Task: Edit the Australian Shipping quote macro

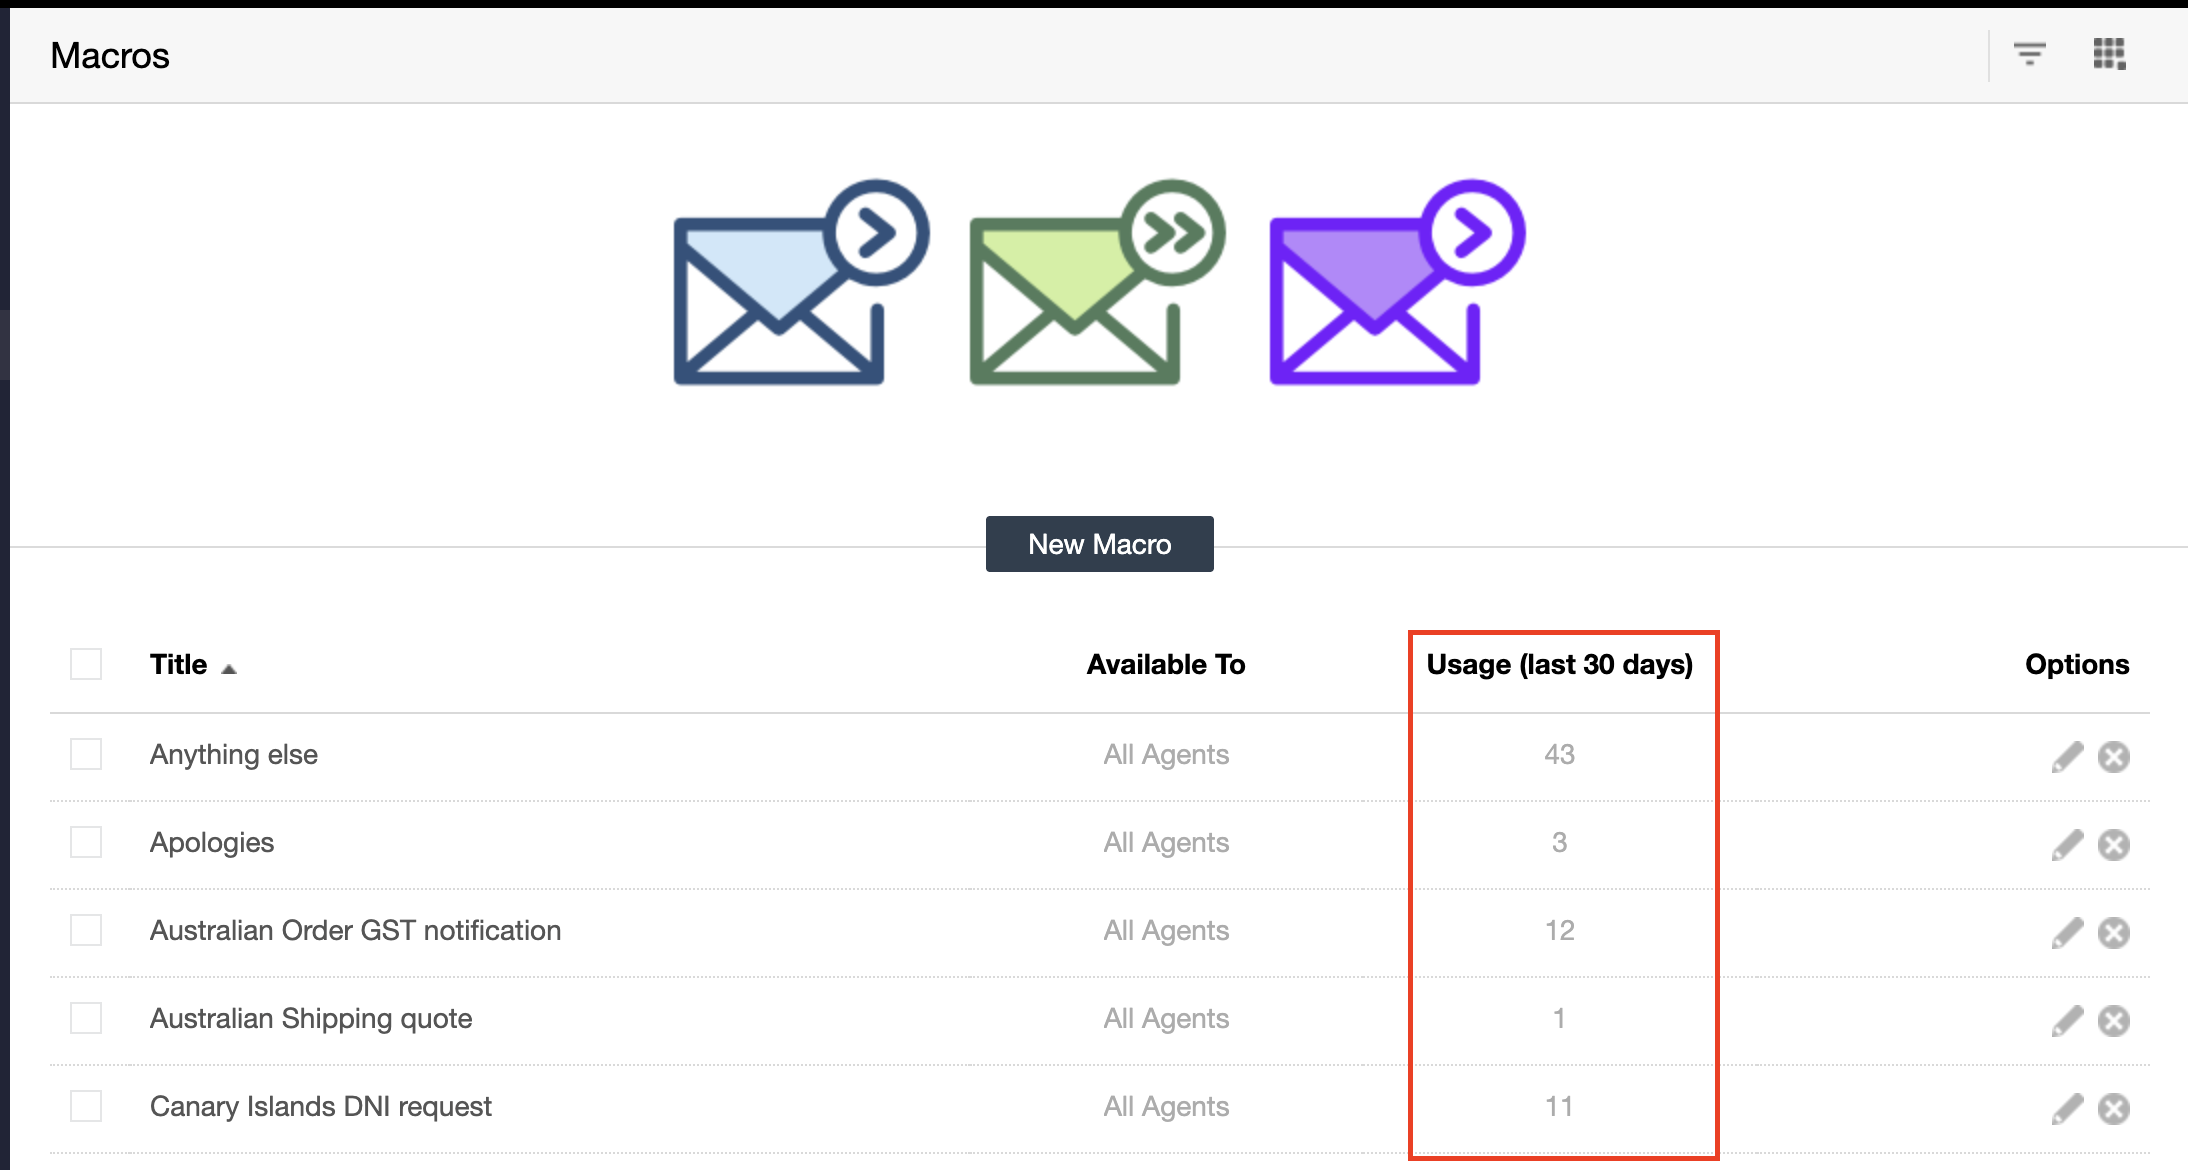Action: point(2067,1021)
